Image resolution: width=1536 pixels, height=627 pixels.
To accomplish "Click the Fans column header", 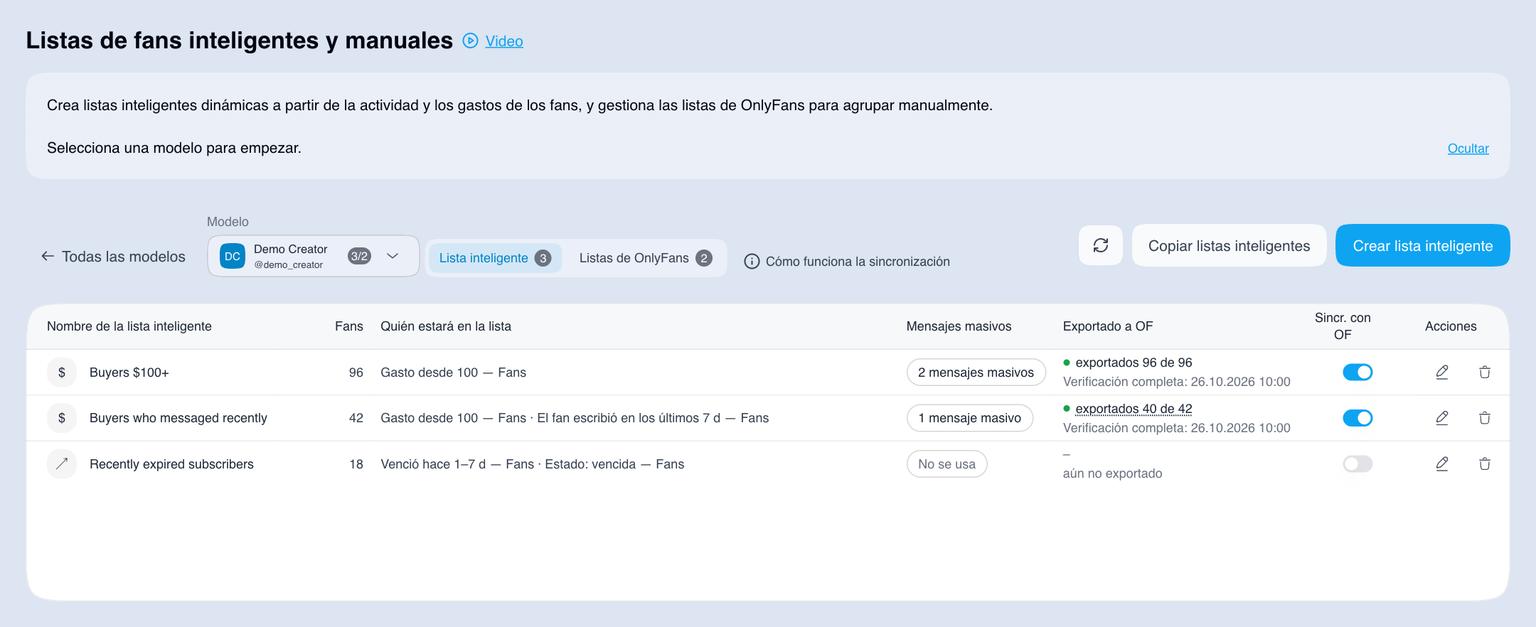I will coord(349,326).
